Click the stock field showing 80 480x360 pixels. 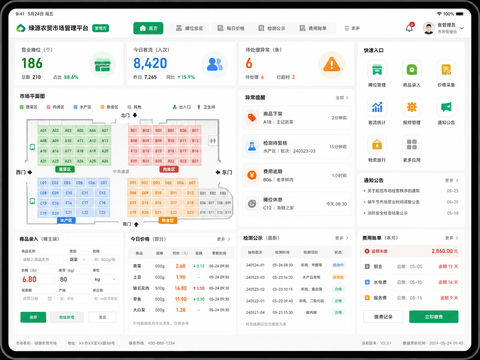73,279
